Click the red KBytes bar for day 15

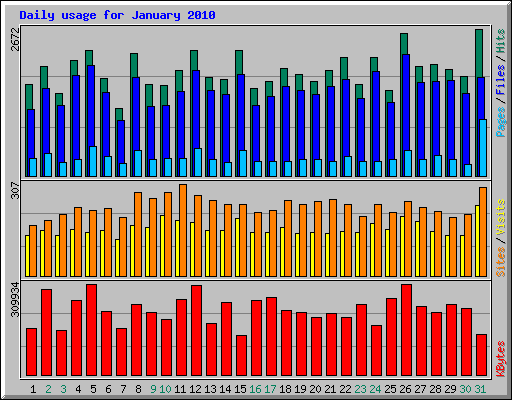point(242,356)
